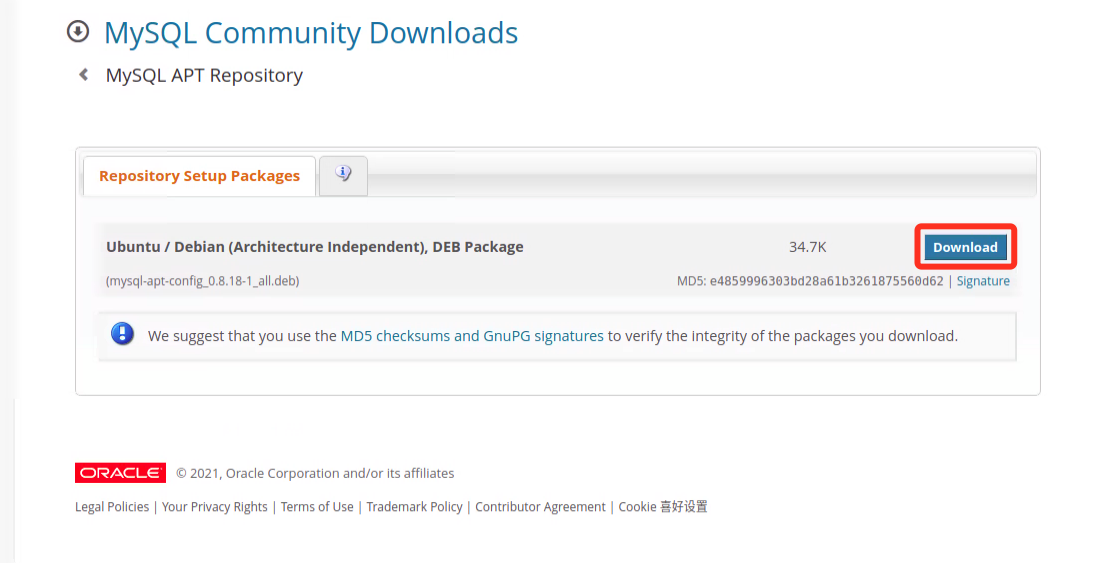Screen dimensions: 1110x563
Task: Open the Contributor Agreement footer link
Action: click(x=540, y=507)
